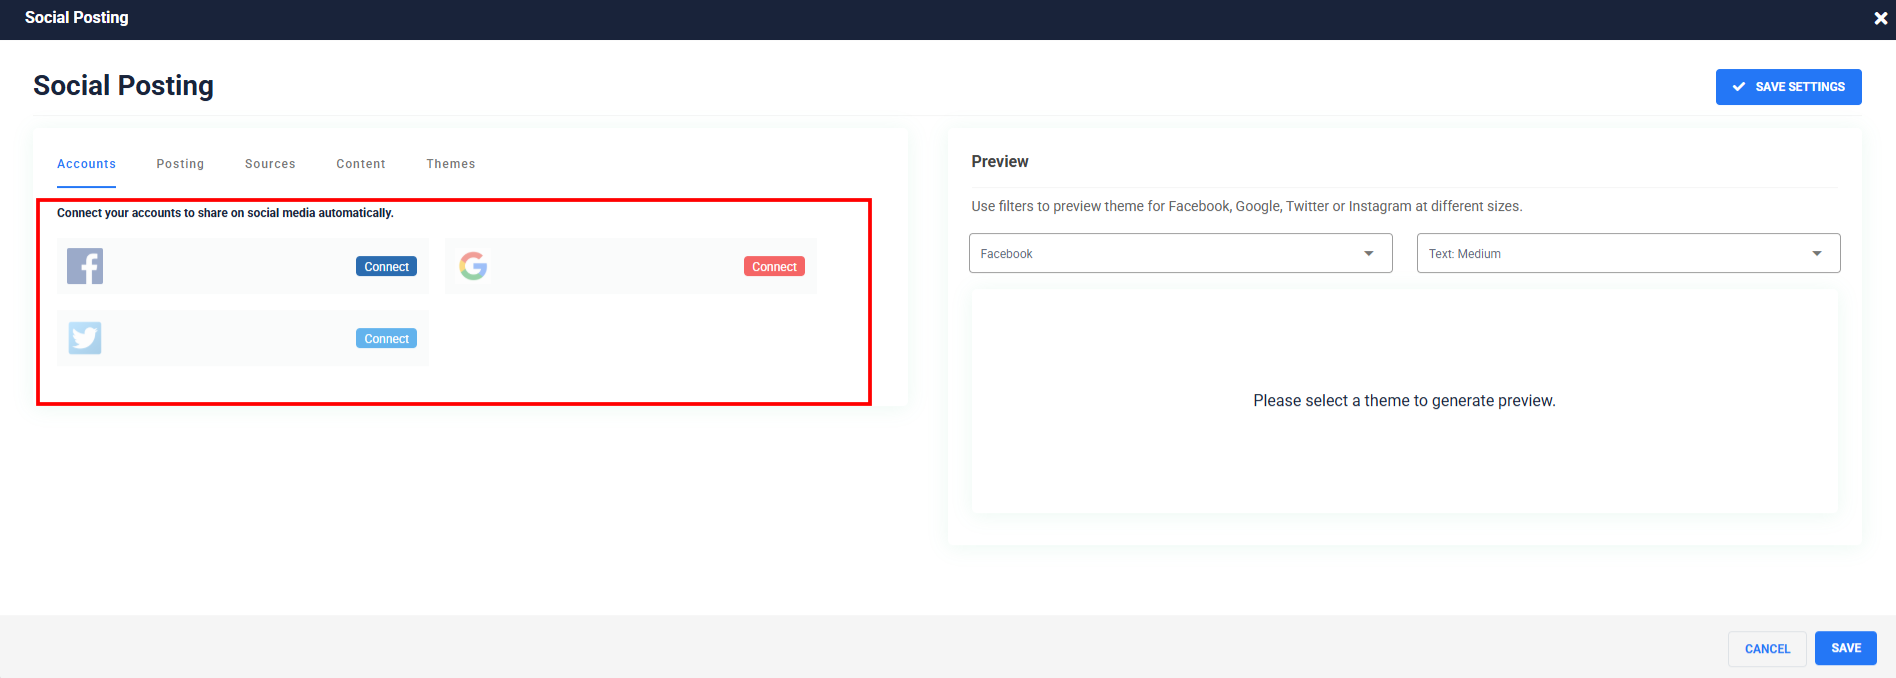
Task: Click the theme preview placeholder message
Action: point(1404,401)
